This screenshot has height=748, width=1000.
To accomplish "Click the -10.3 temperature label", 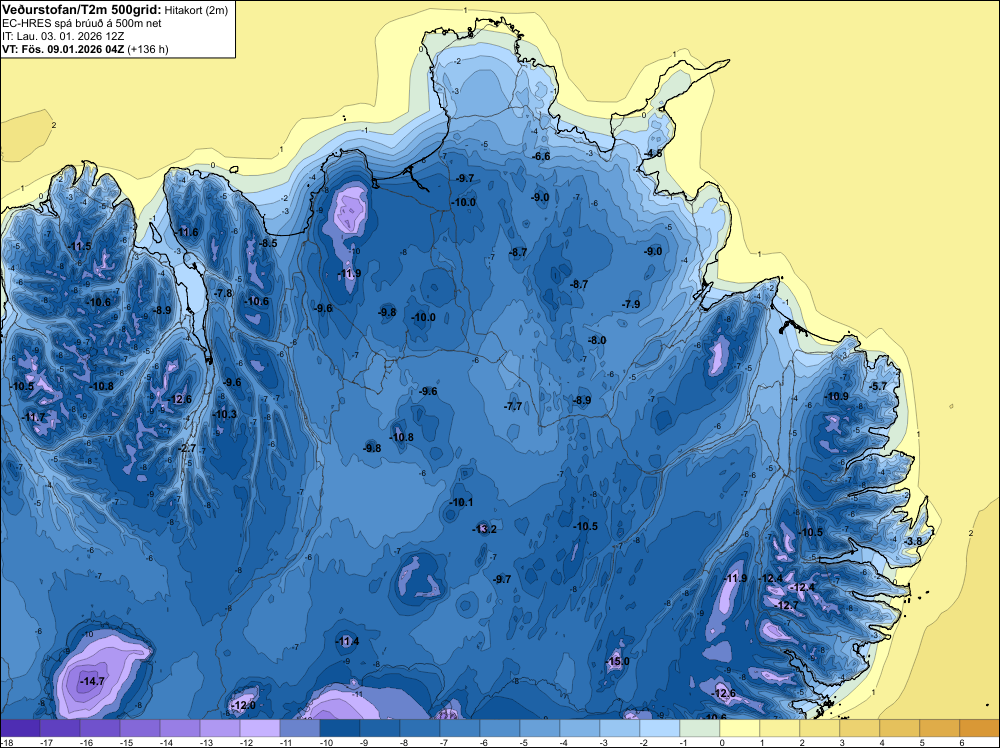I will pyautogui.click(x=224, y=414).
